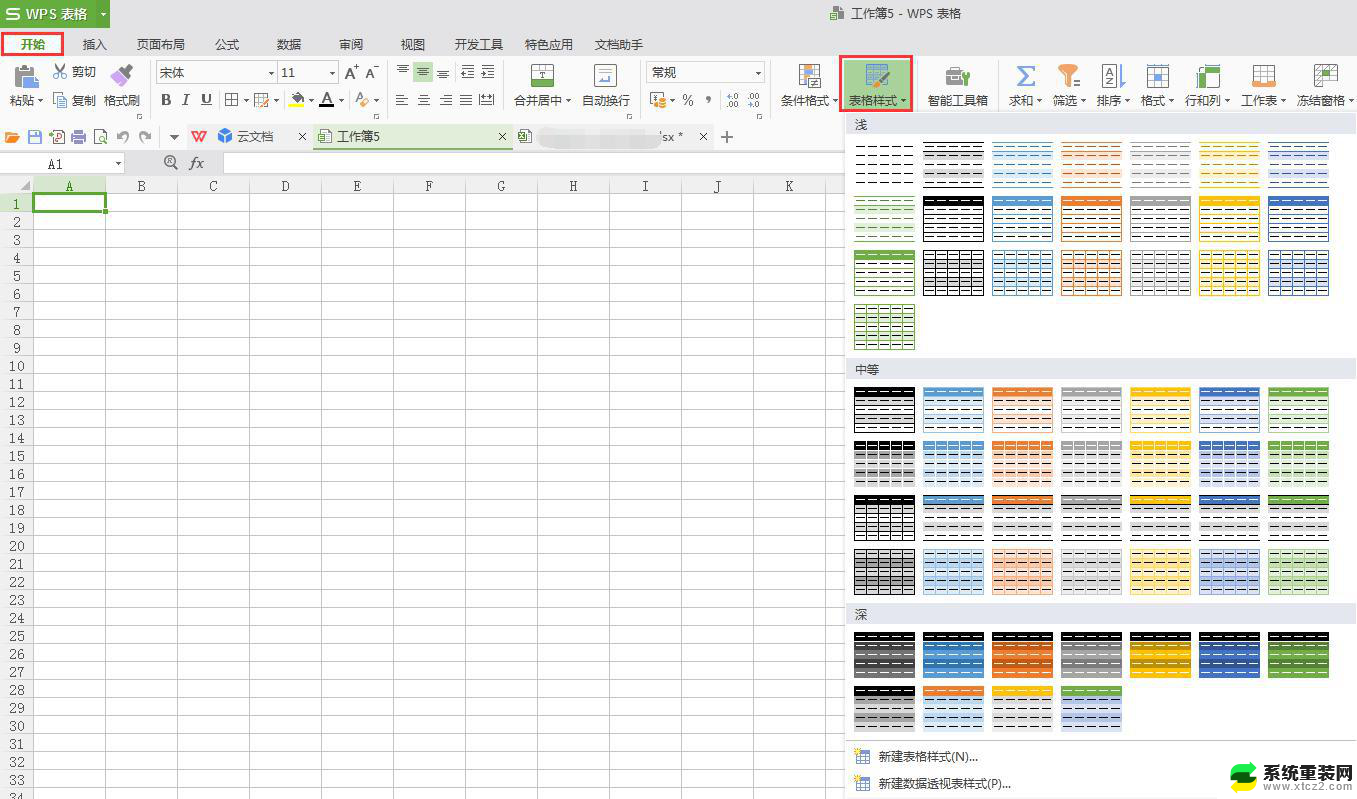This screenshot has width=1357, height=799.
Task: Open the font size dropdown showing 11
Action: click(x=333, y=73)
